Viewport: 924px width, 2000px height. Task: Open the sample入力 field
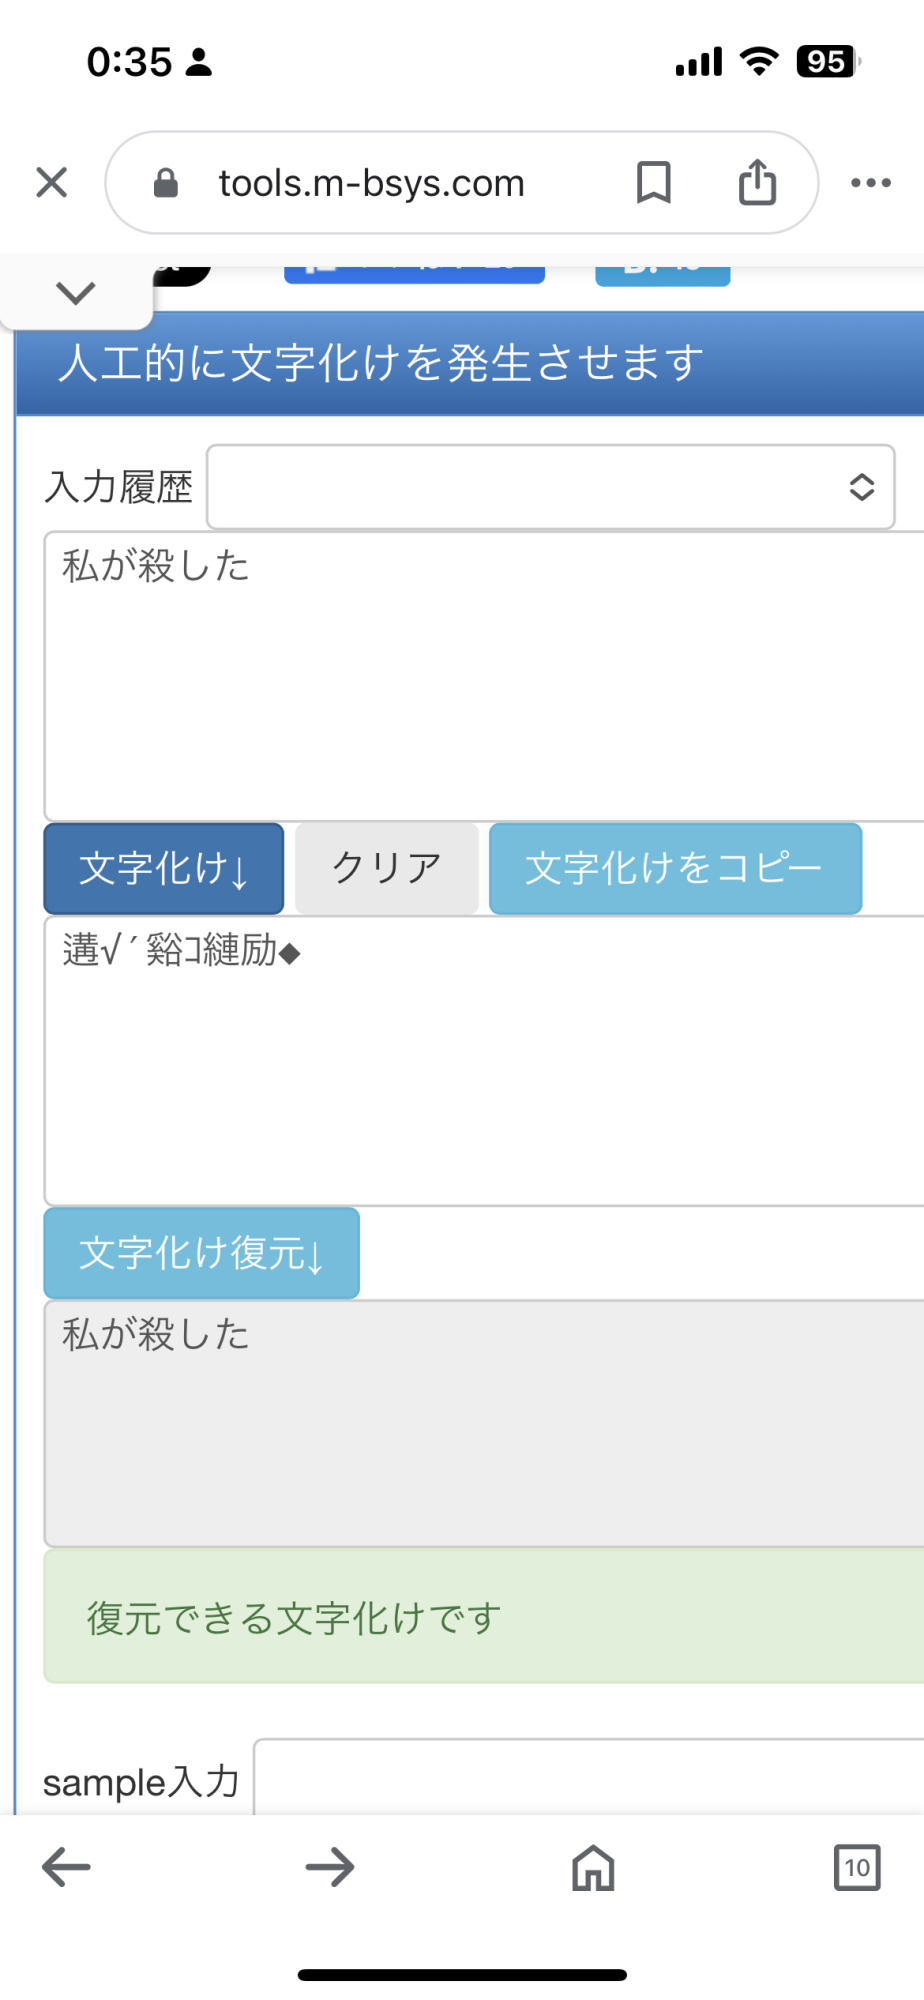tap(588, 1778)
